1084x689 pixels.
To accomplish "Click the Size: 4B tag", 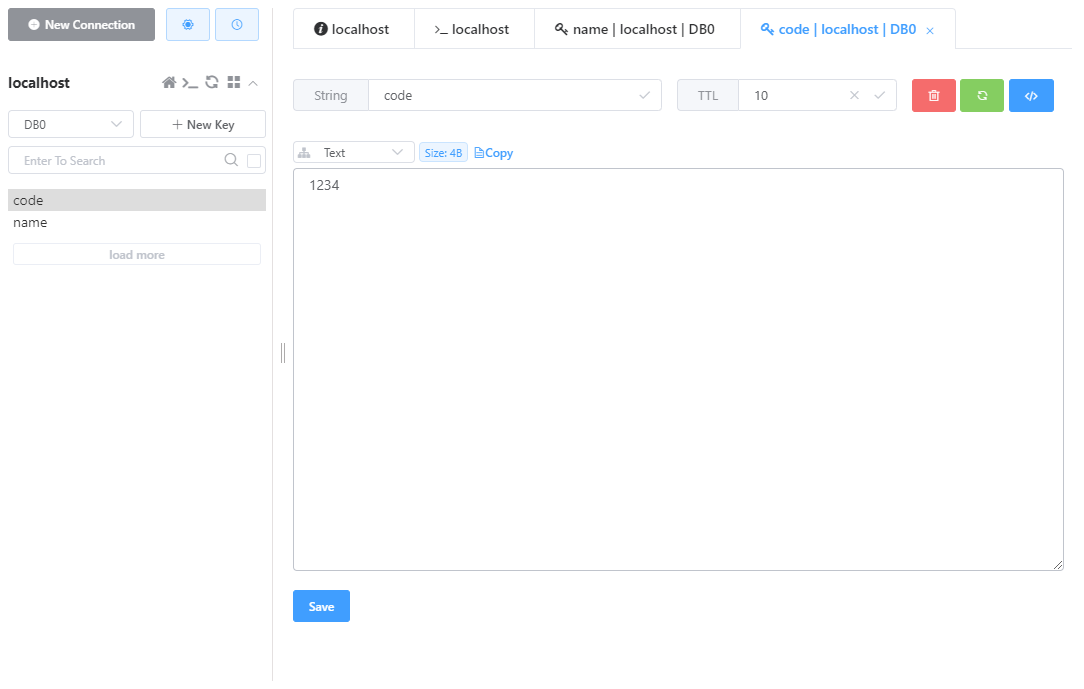I will [x=443, y=153].
